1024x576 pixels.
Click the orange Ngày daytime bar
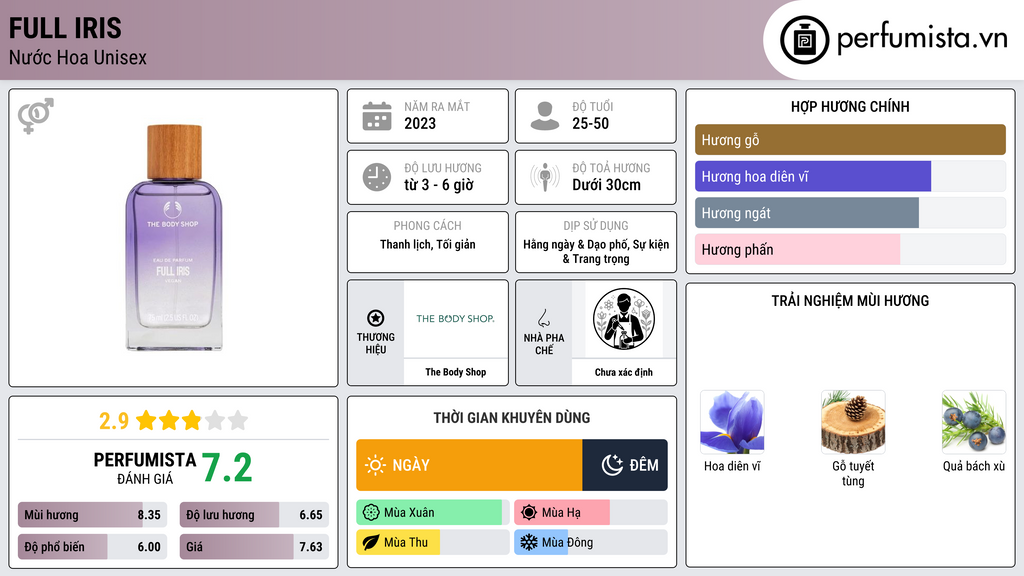coord(469,465)
